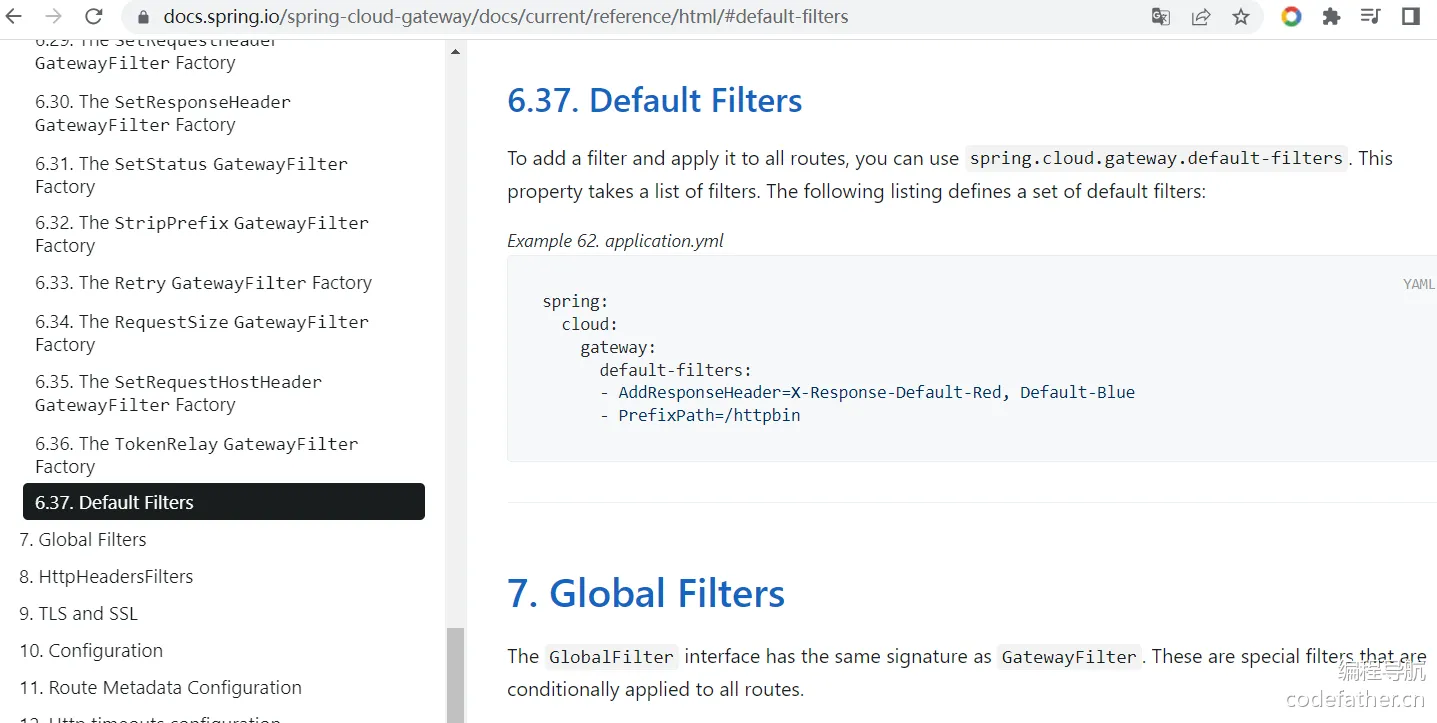This screenshot has height=723, width=1437.
Task: Jump to 10. Configuration section
Action: [x=91, y=651]
